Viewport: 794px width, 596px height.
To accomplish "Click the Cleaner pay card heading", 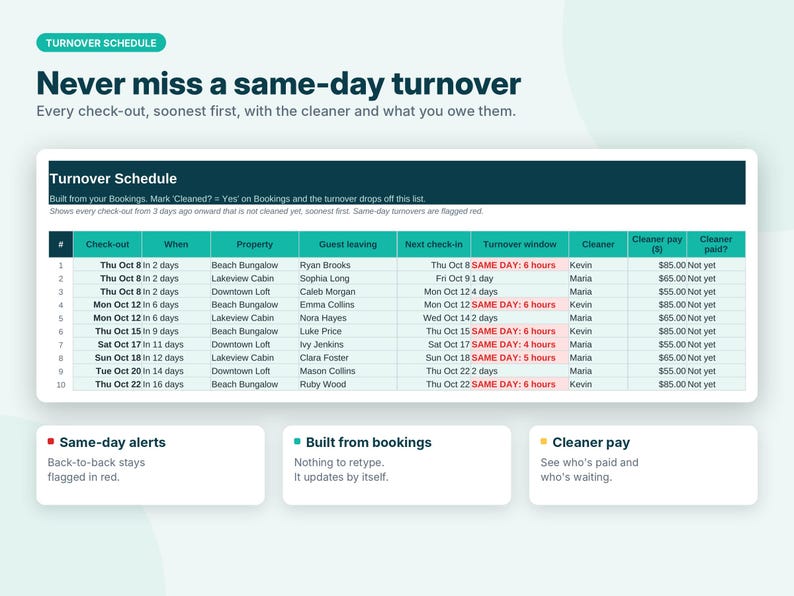I will pos(591,443).
